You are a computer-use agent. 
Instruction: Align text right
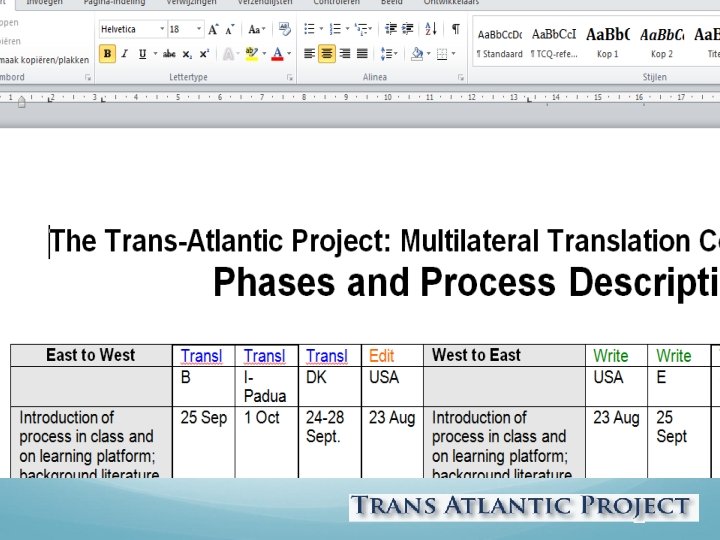[x=344, y=54]
